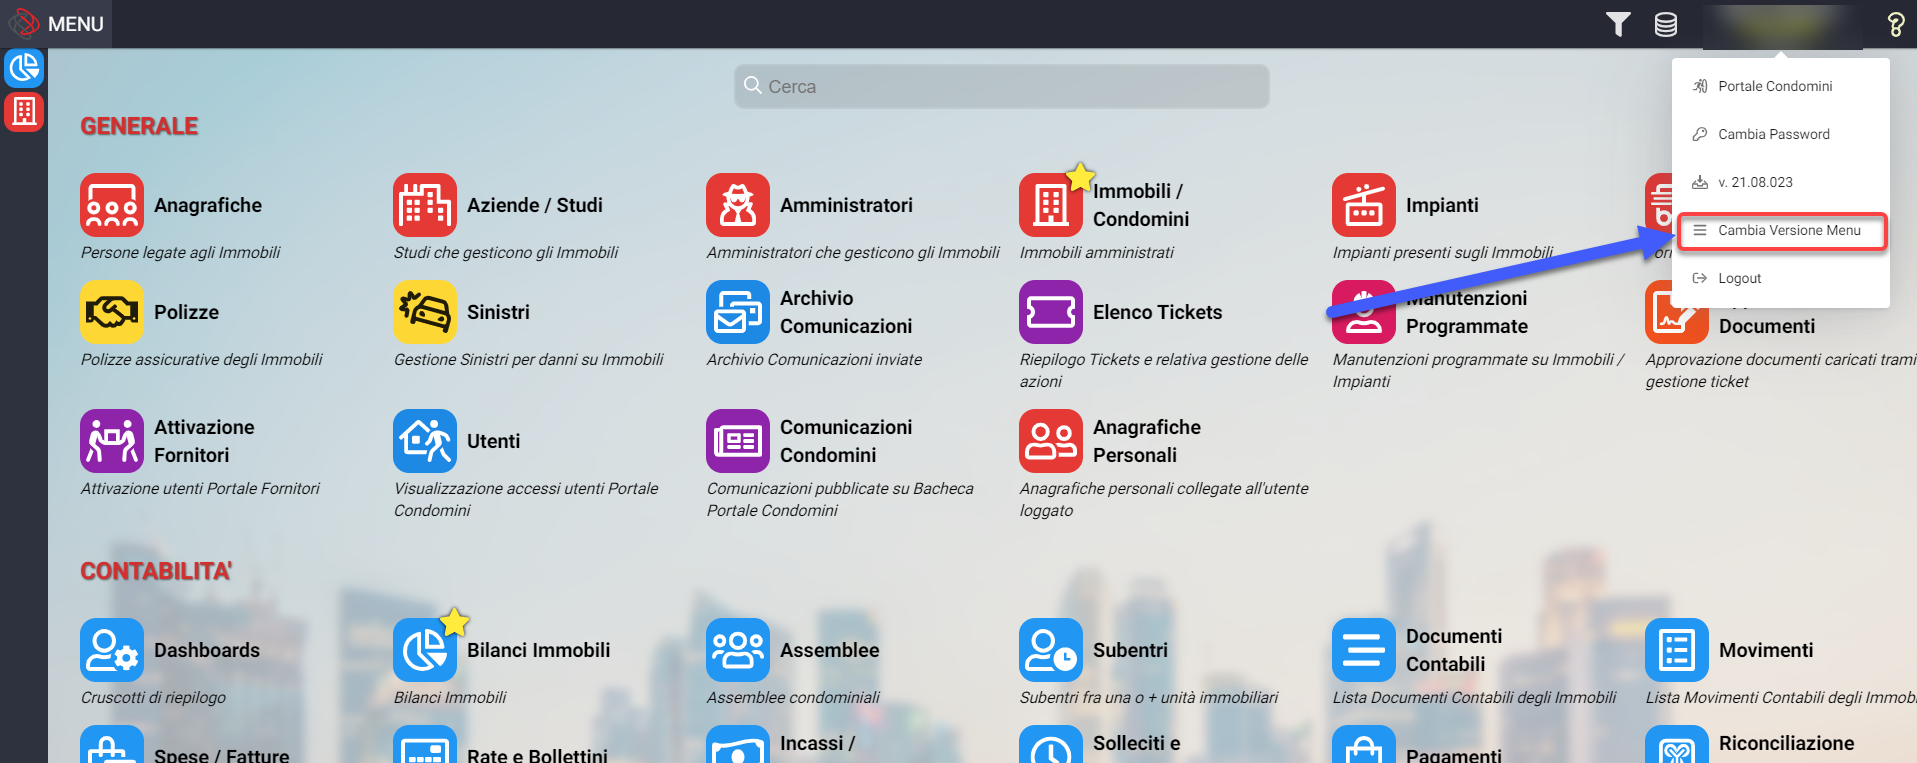Open the Documenti Contabili icon
The image size is (1917, 763).
[1364, 650]
